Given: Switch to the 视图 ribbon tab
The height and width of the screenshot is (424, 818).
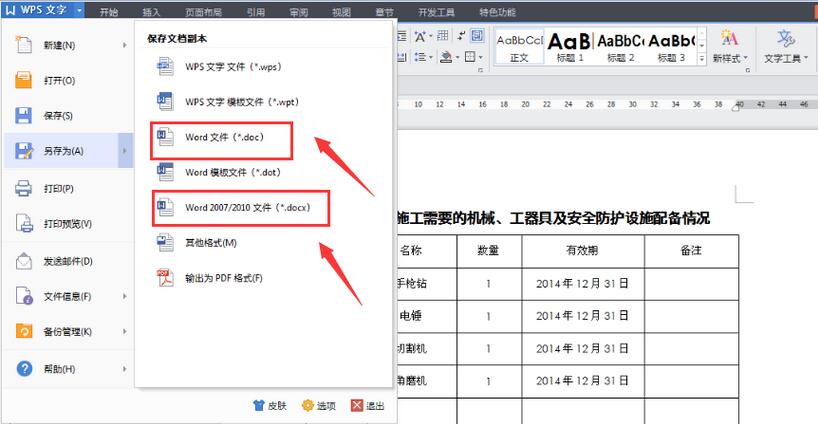Looking at the screenshot, I should pyautogui.click(x=341, y=12).
